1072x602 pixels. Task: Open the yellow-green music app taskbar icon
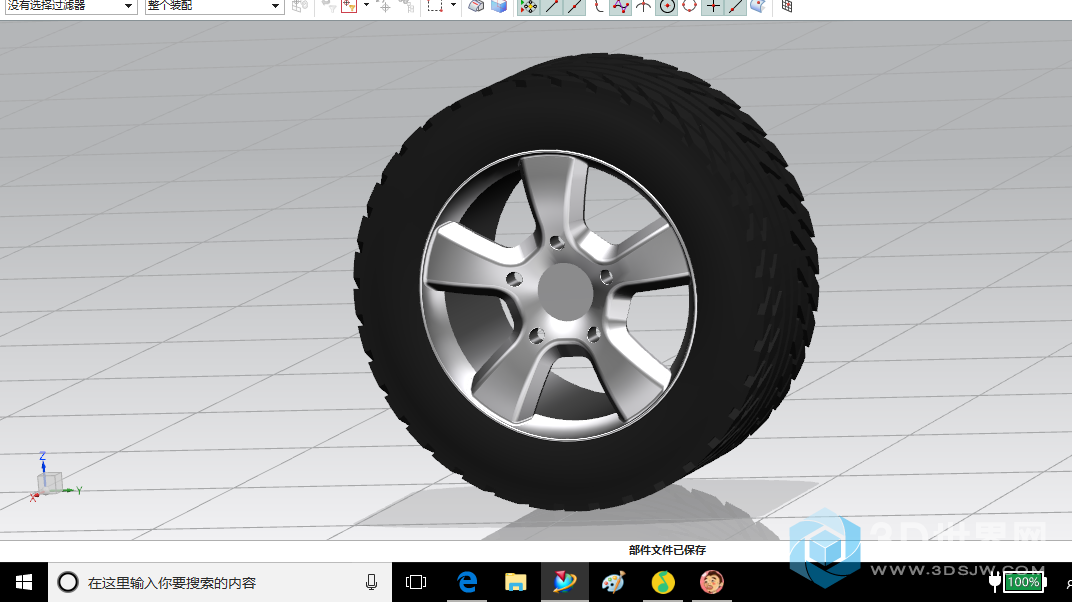[x=662, y=582]
